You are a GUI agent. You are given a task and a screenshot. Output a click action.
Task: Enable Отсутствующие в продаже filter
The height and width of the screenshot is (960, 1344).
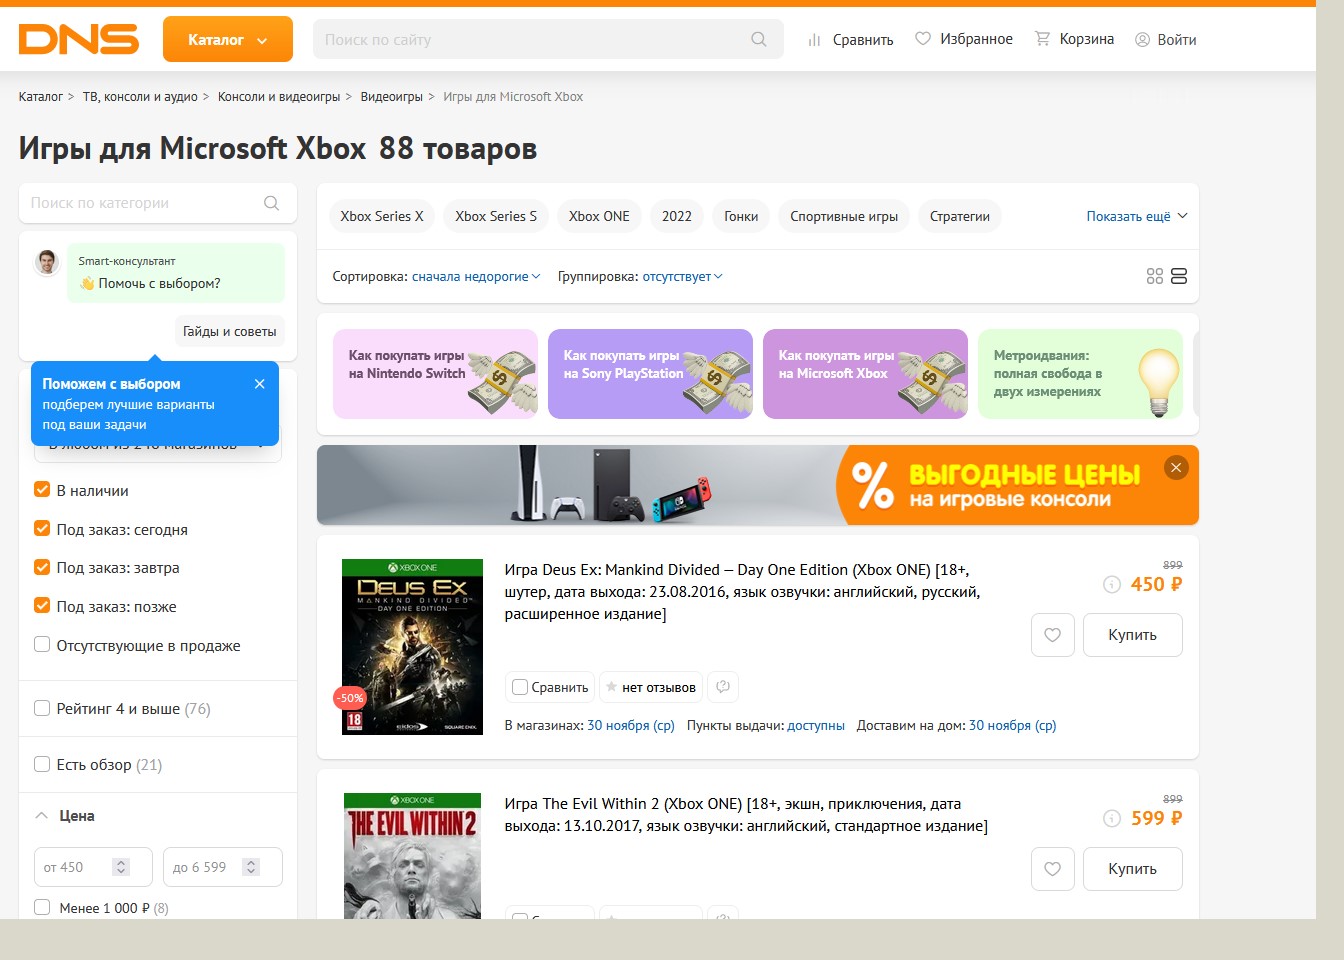click(x=42, y=645)
